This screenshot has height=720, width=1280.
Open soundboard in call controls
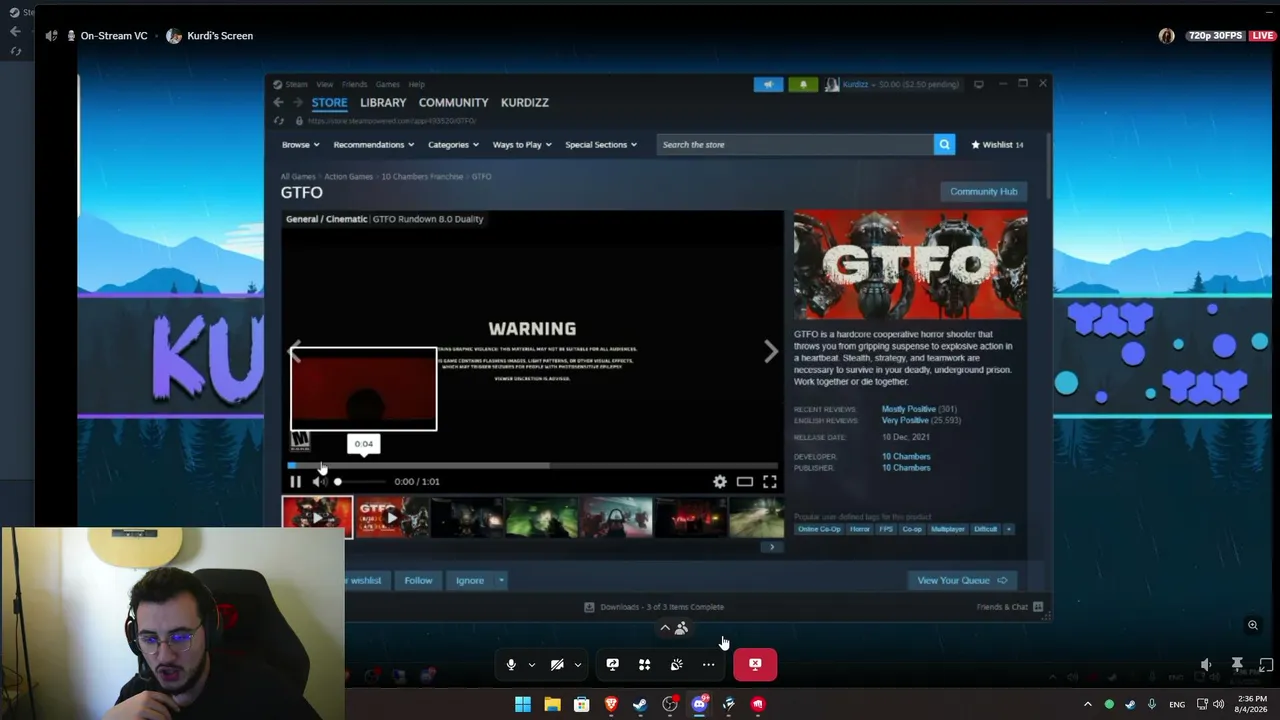pos(676,664)
